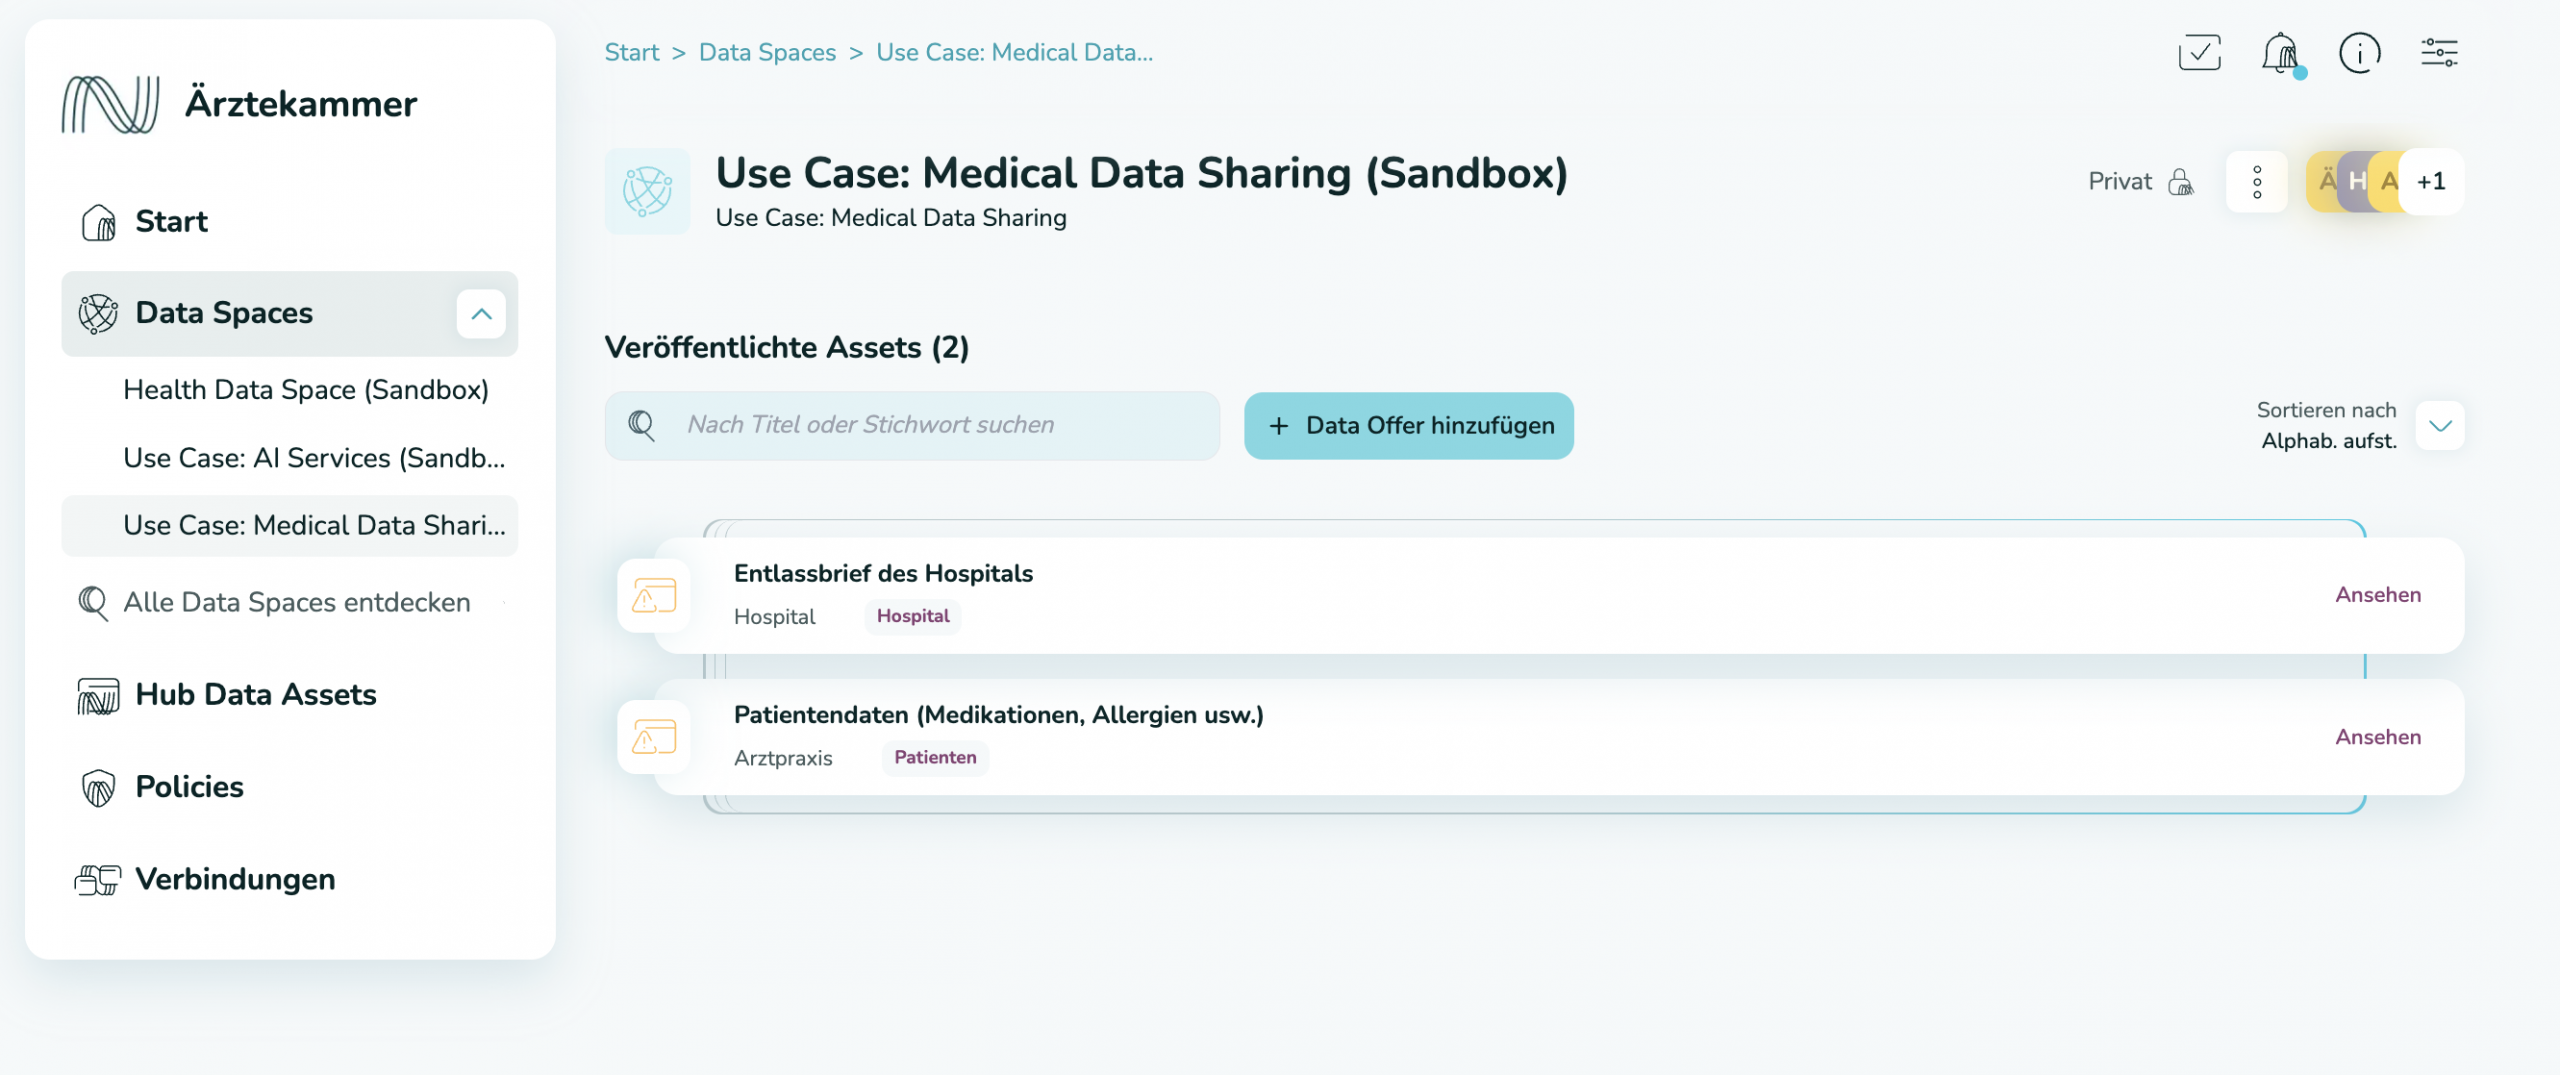Select the Policies shield icon

[x=98, y=786]
